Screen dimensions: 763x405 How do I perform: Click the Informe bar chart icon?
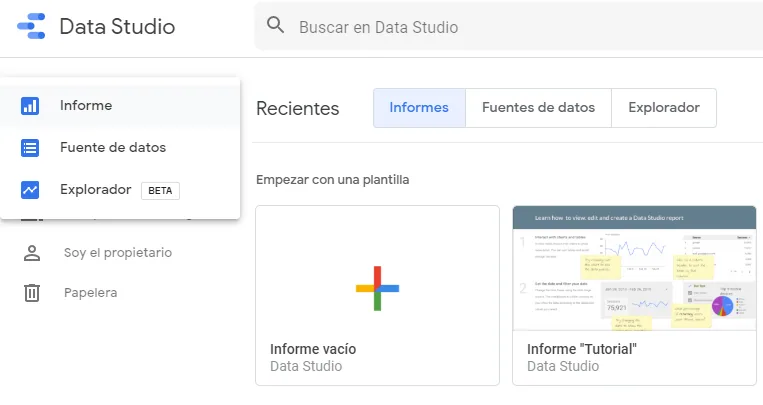(x=30, y=106)
